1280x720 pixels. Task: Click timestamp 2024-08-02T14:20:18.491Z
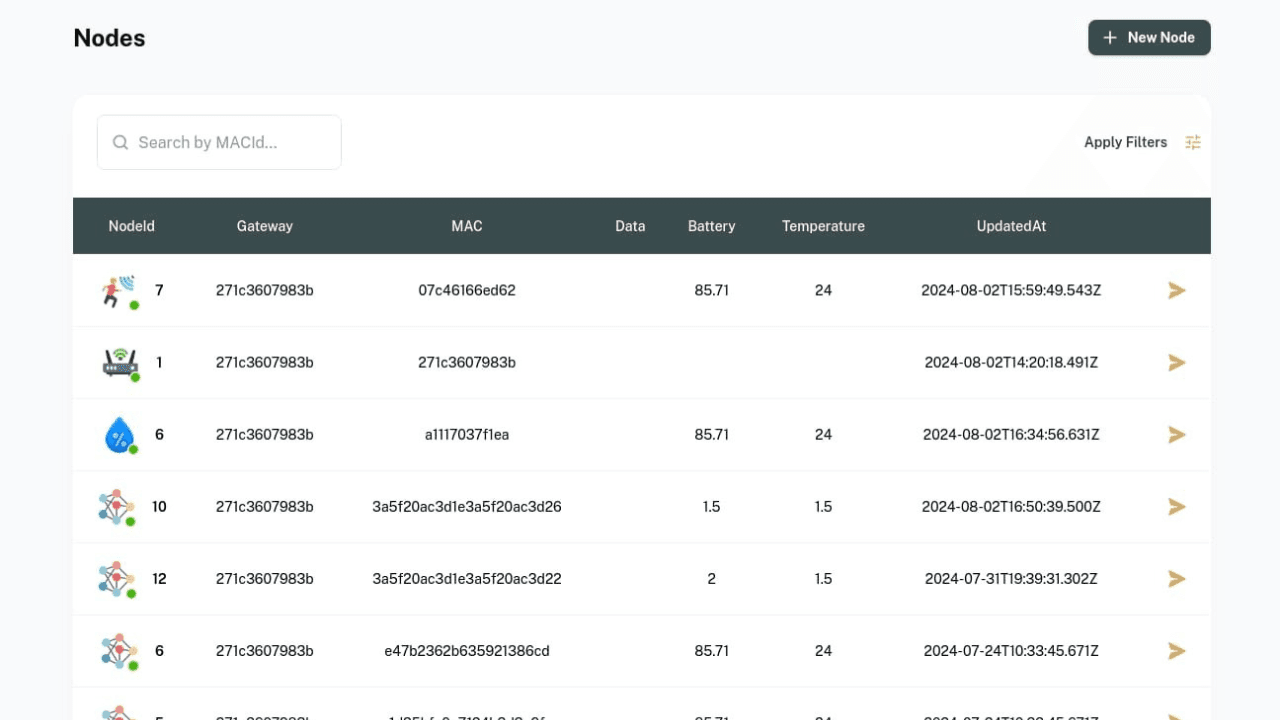pyautogui.click(x=1011, y=362)
